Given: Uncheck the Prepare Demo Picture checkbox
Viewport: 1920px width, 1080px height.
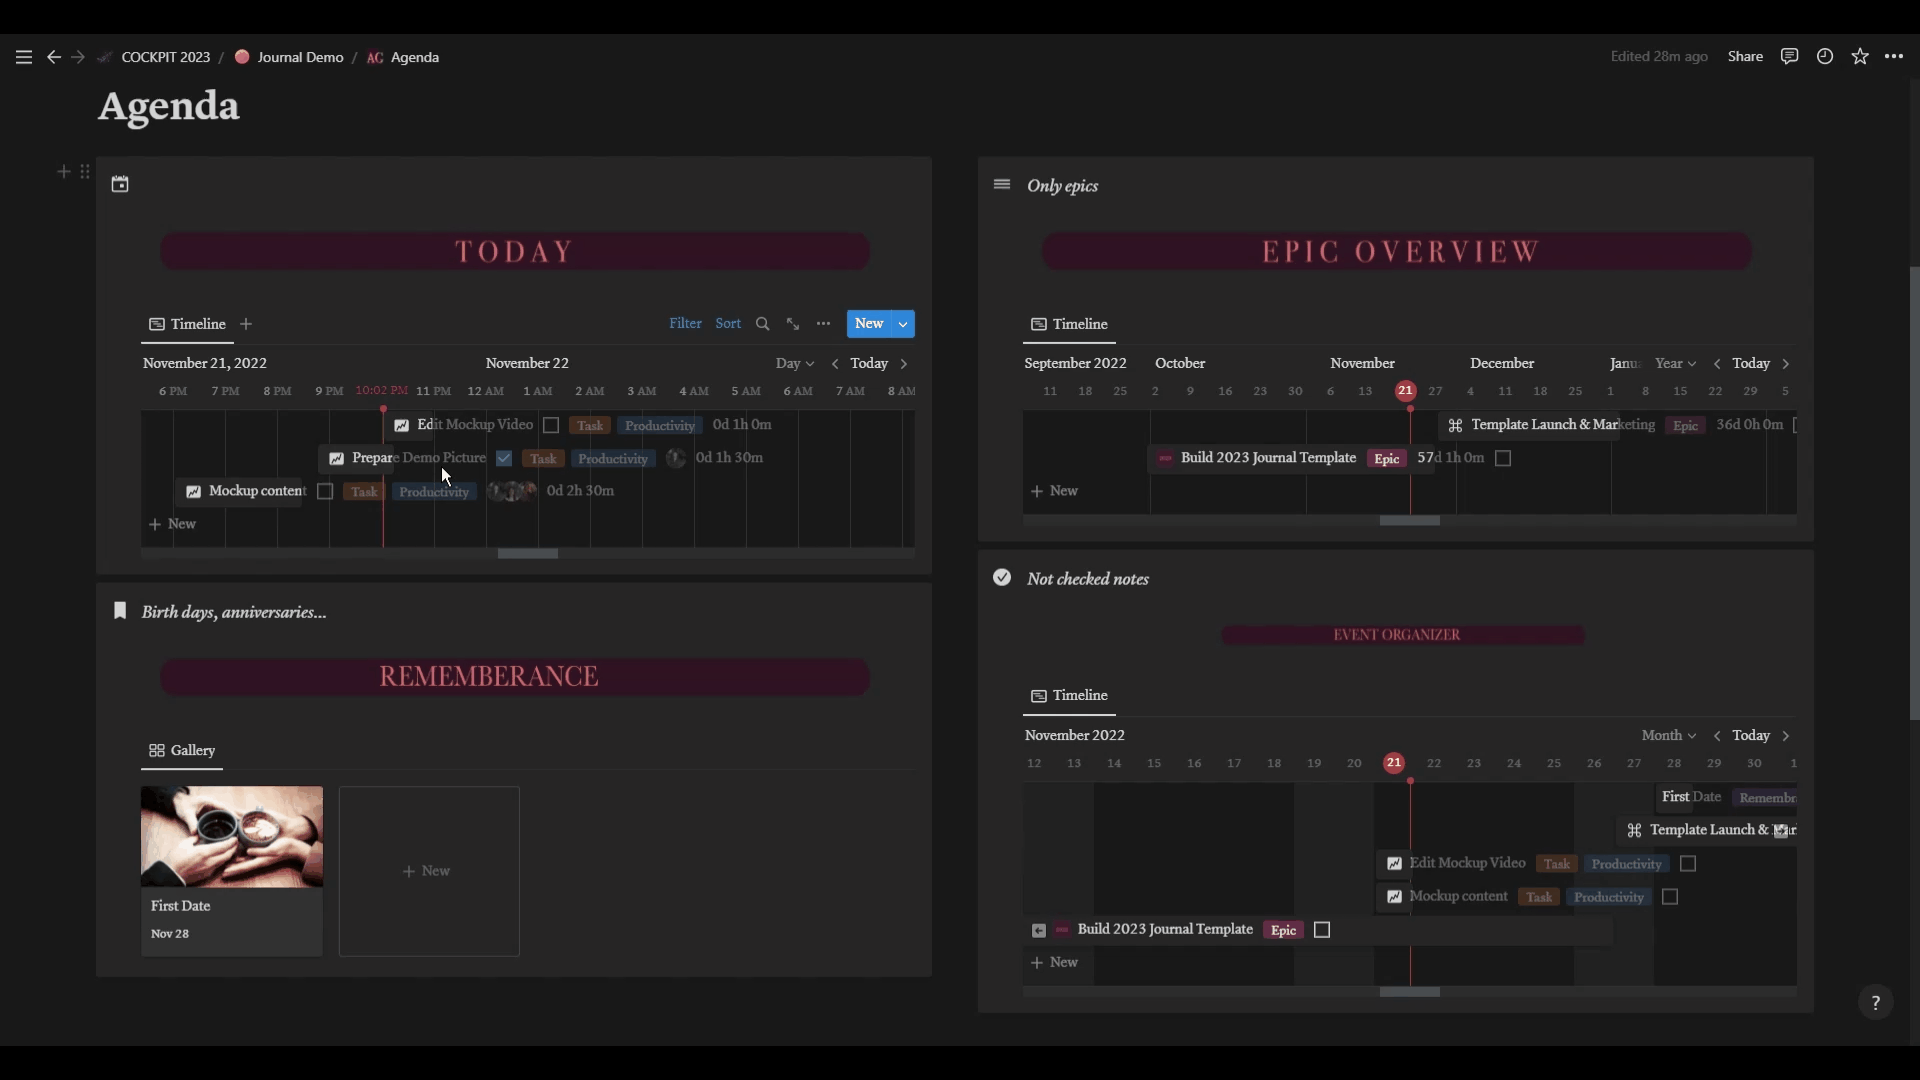Looking at the screenshot, I should pyautogui.click(x=504, y=458).
